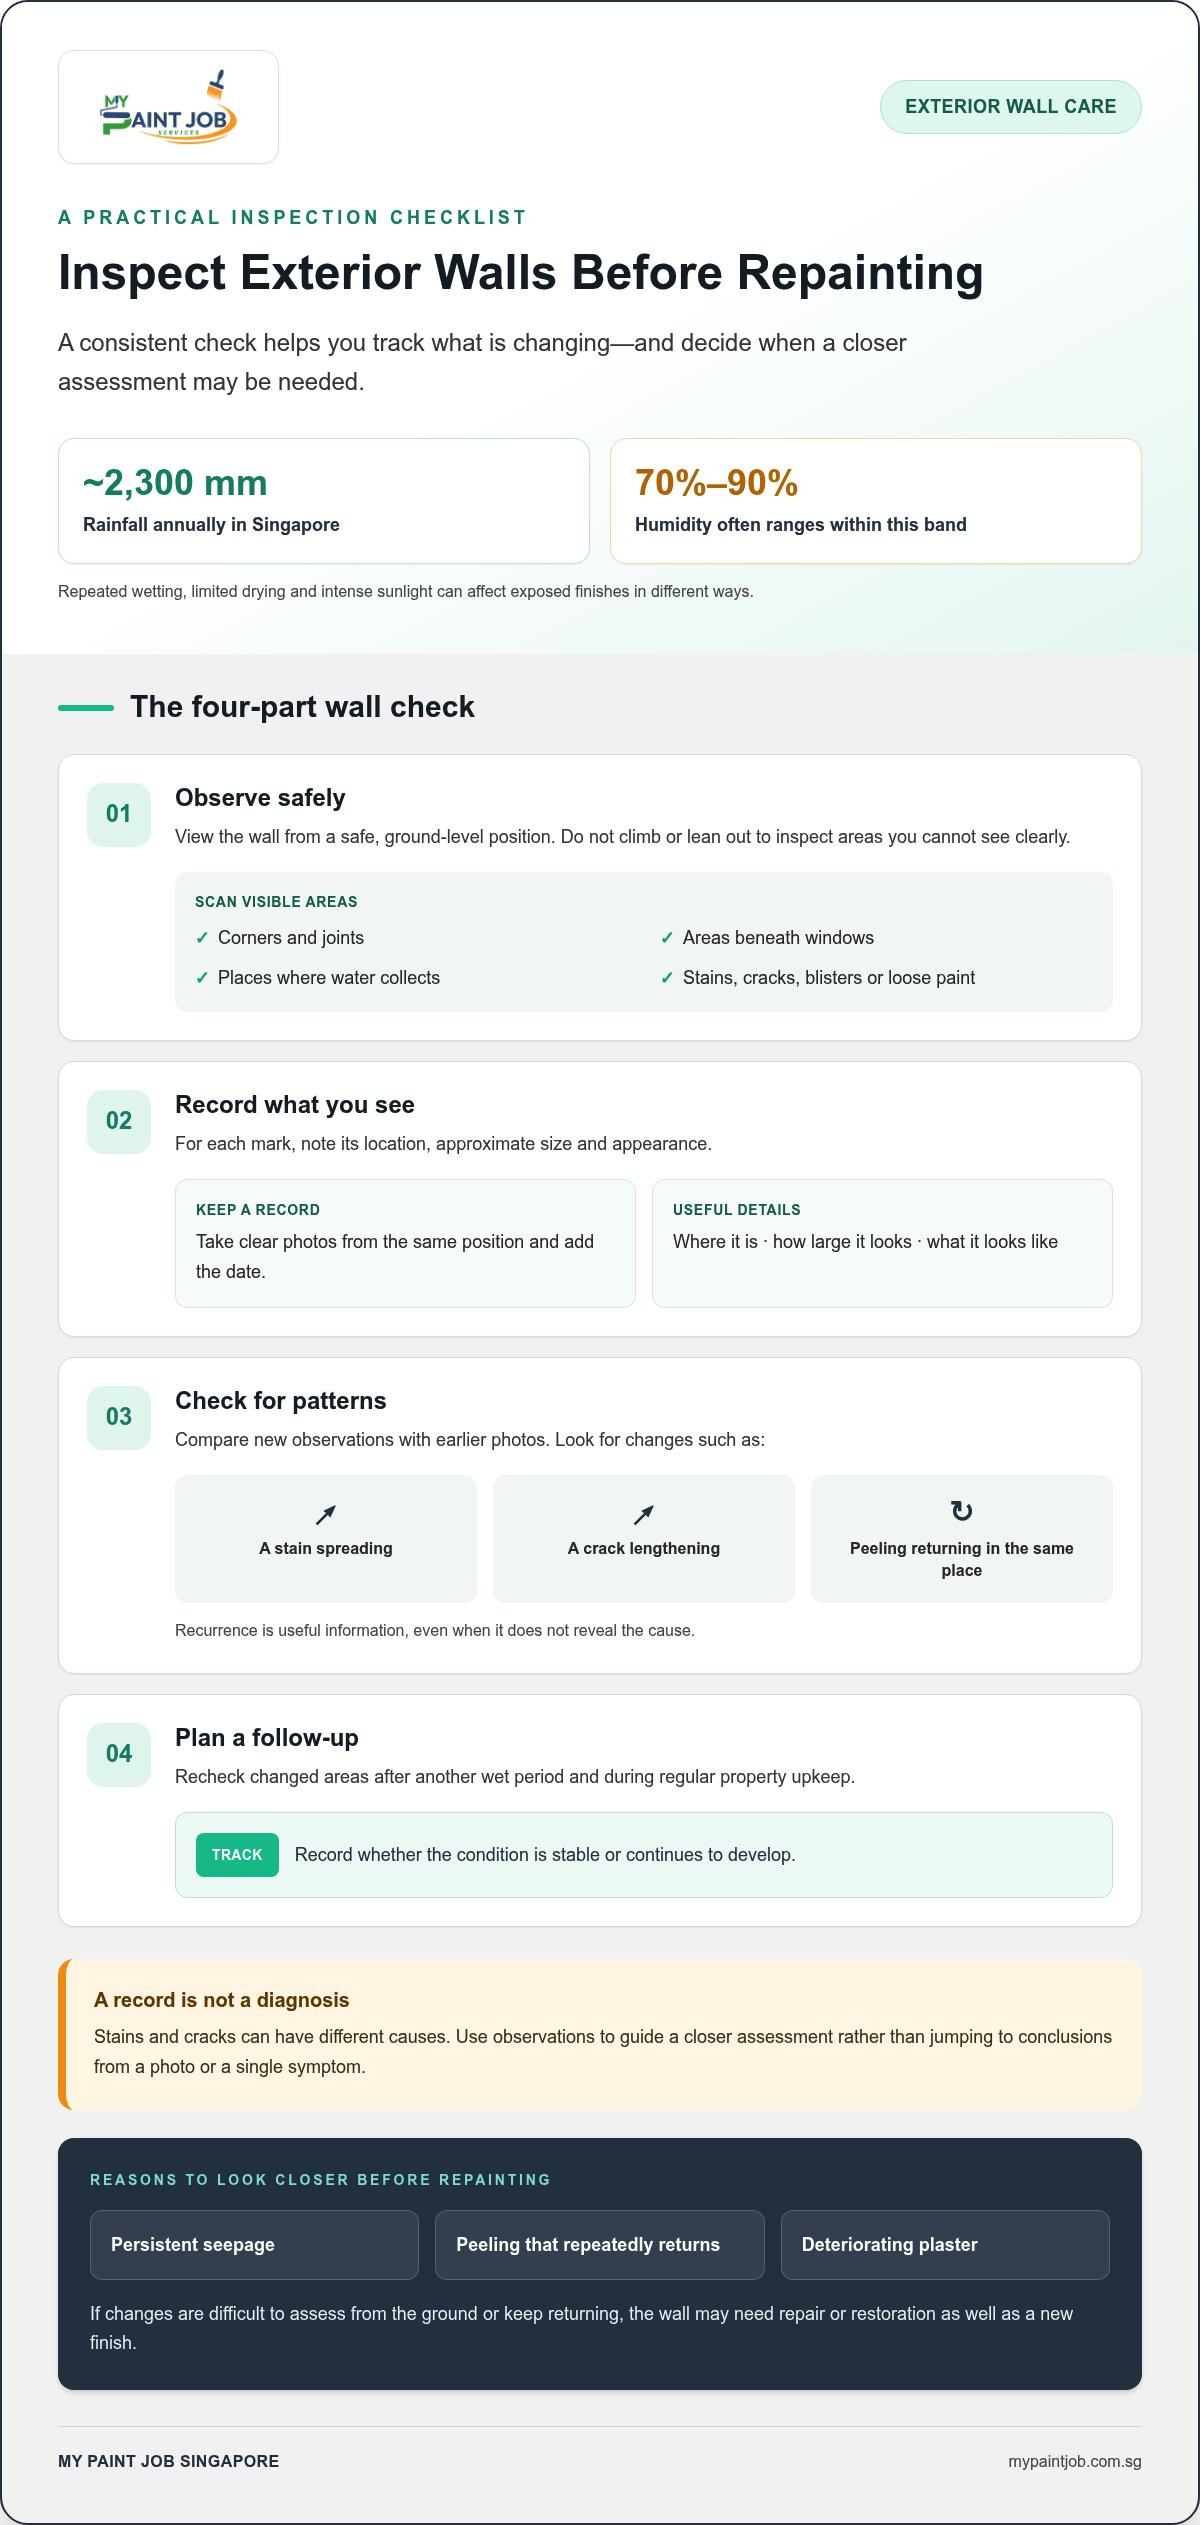Image resolution: width=1200 pixels, height=2525 pixels.
Task: Click the checkmark beside Corners and joints
Action: 202,938
